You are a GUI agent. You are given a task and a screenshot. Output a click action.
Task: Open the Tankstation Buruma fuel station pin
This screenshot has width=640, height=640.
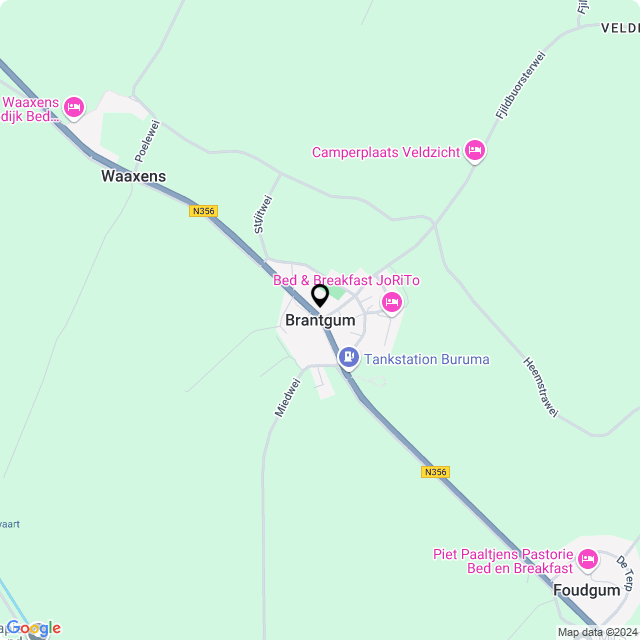pos(349,358)
